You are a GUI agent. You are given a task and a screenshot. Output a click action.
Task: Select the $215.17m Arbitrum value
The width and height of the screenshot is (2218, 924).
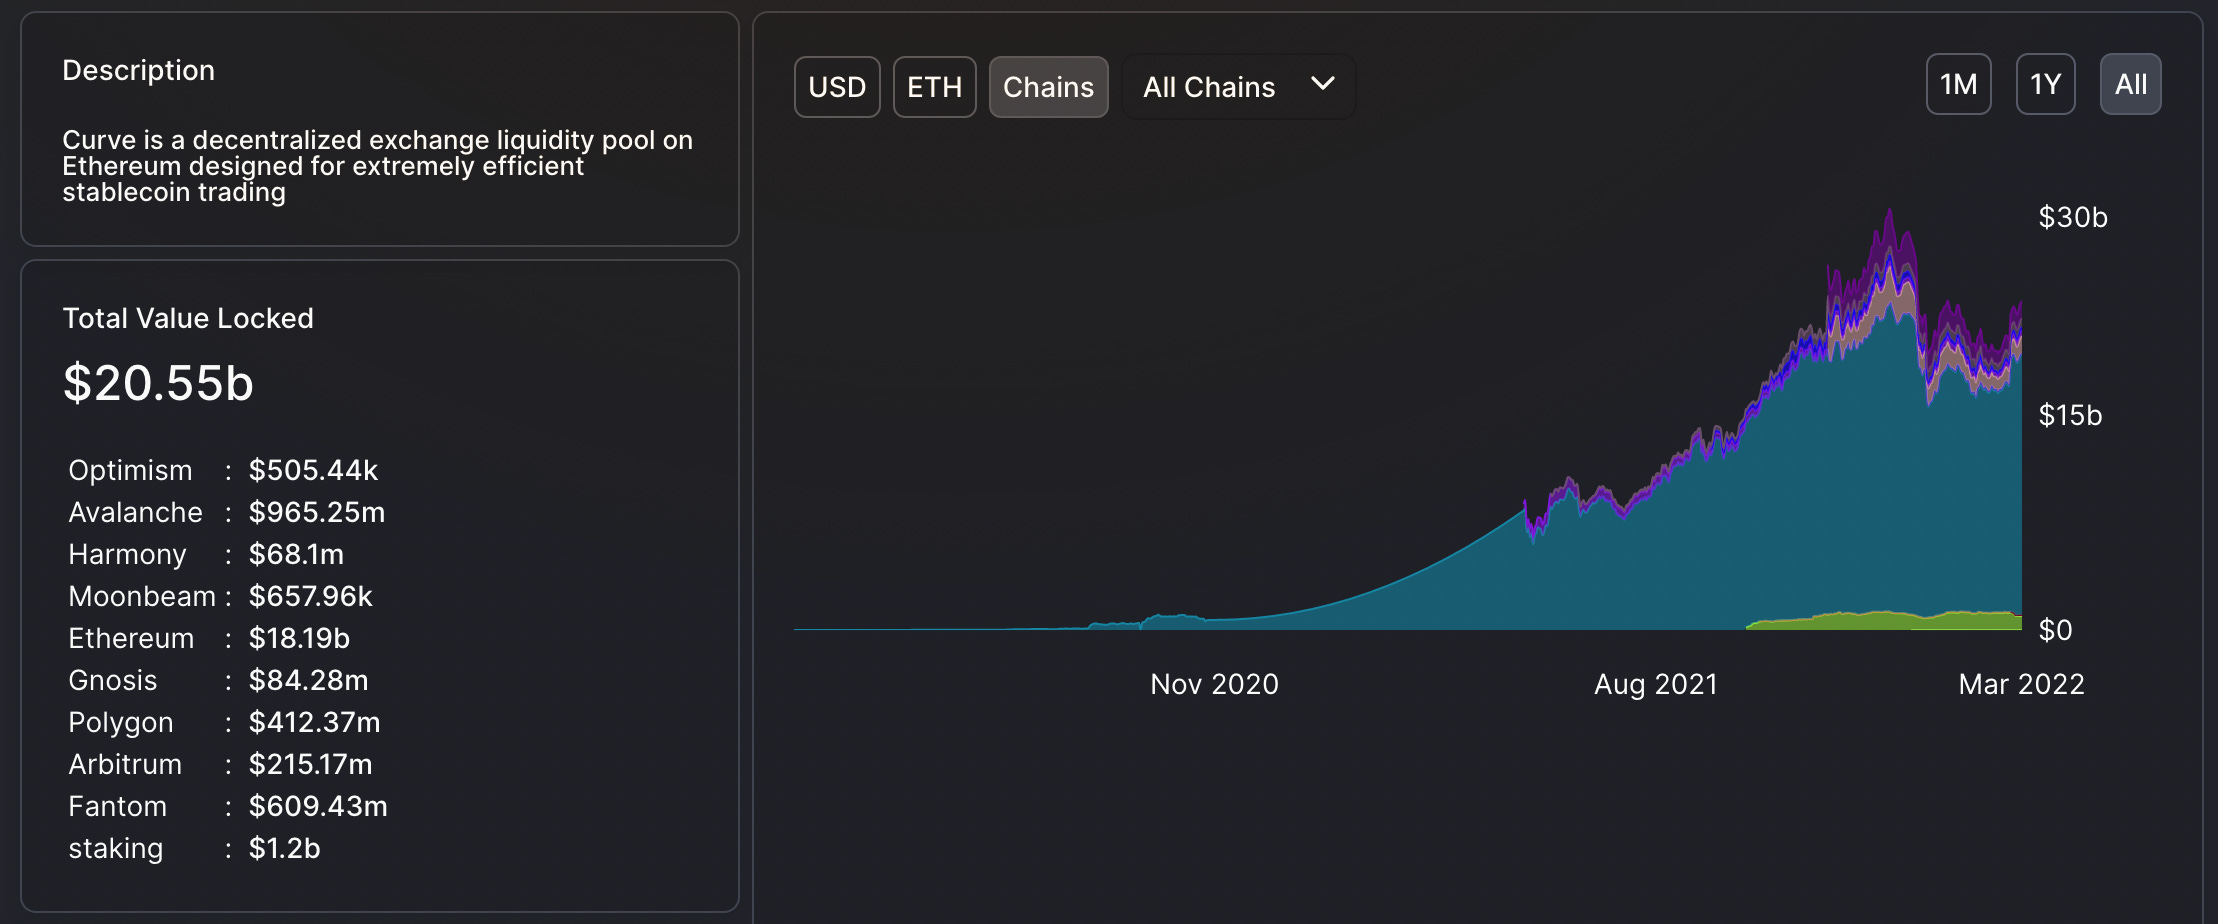click(310, 764)
